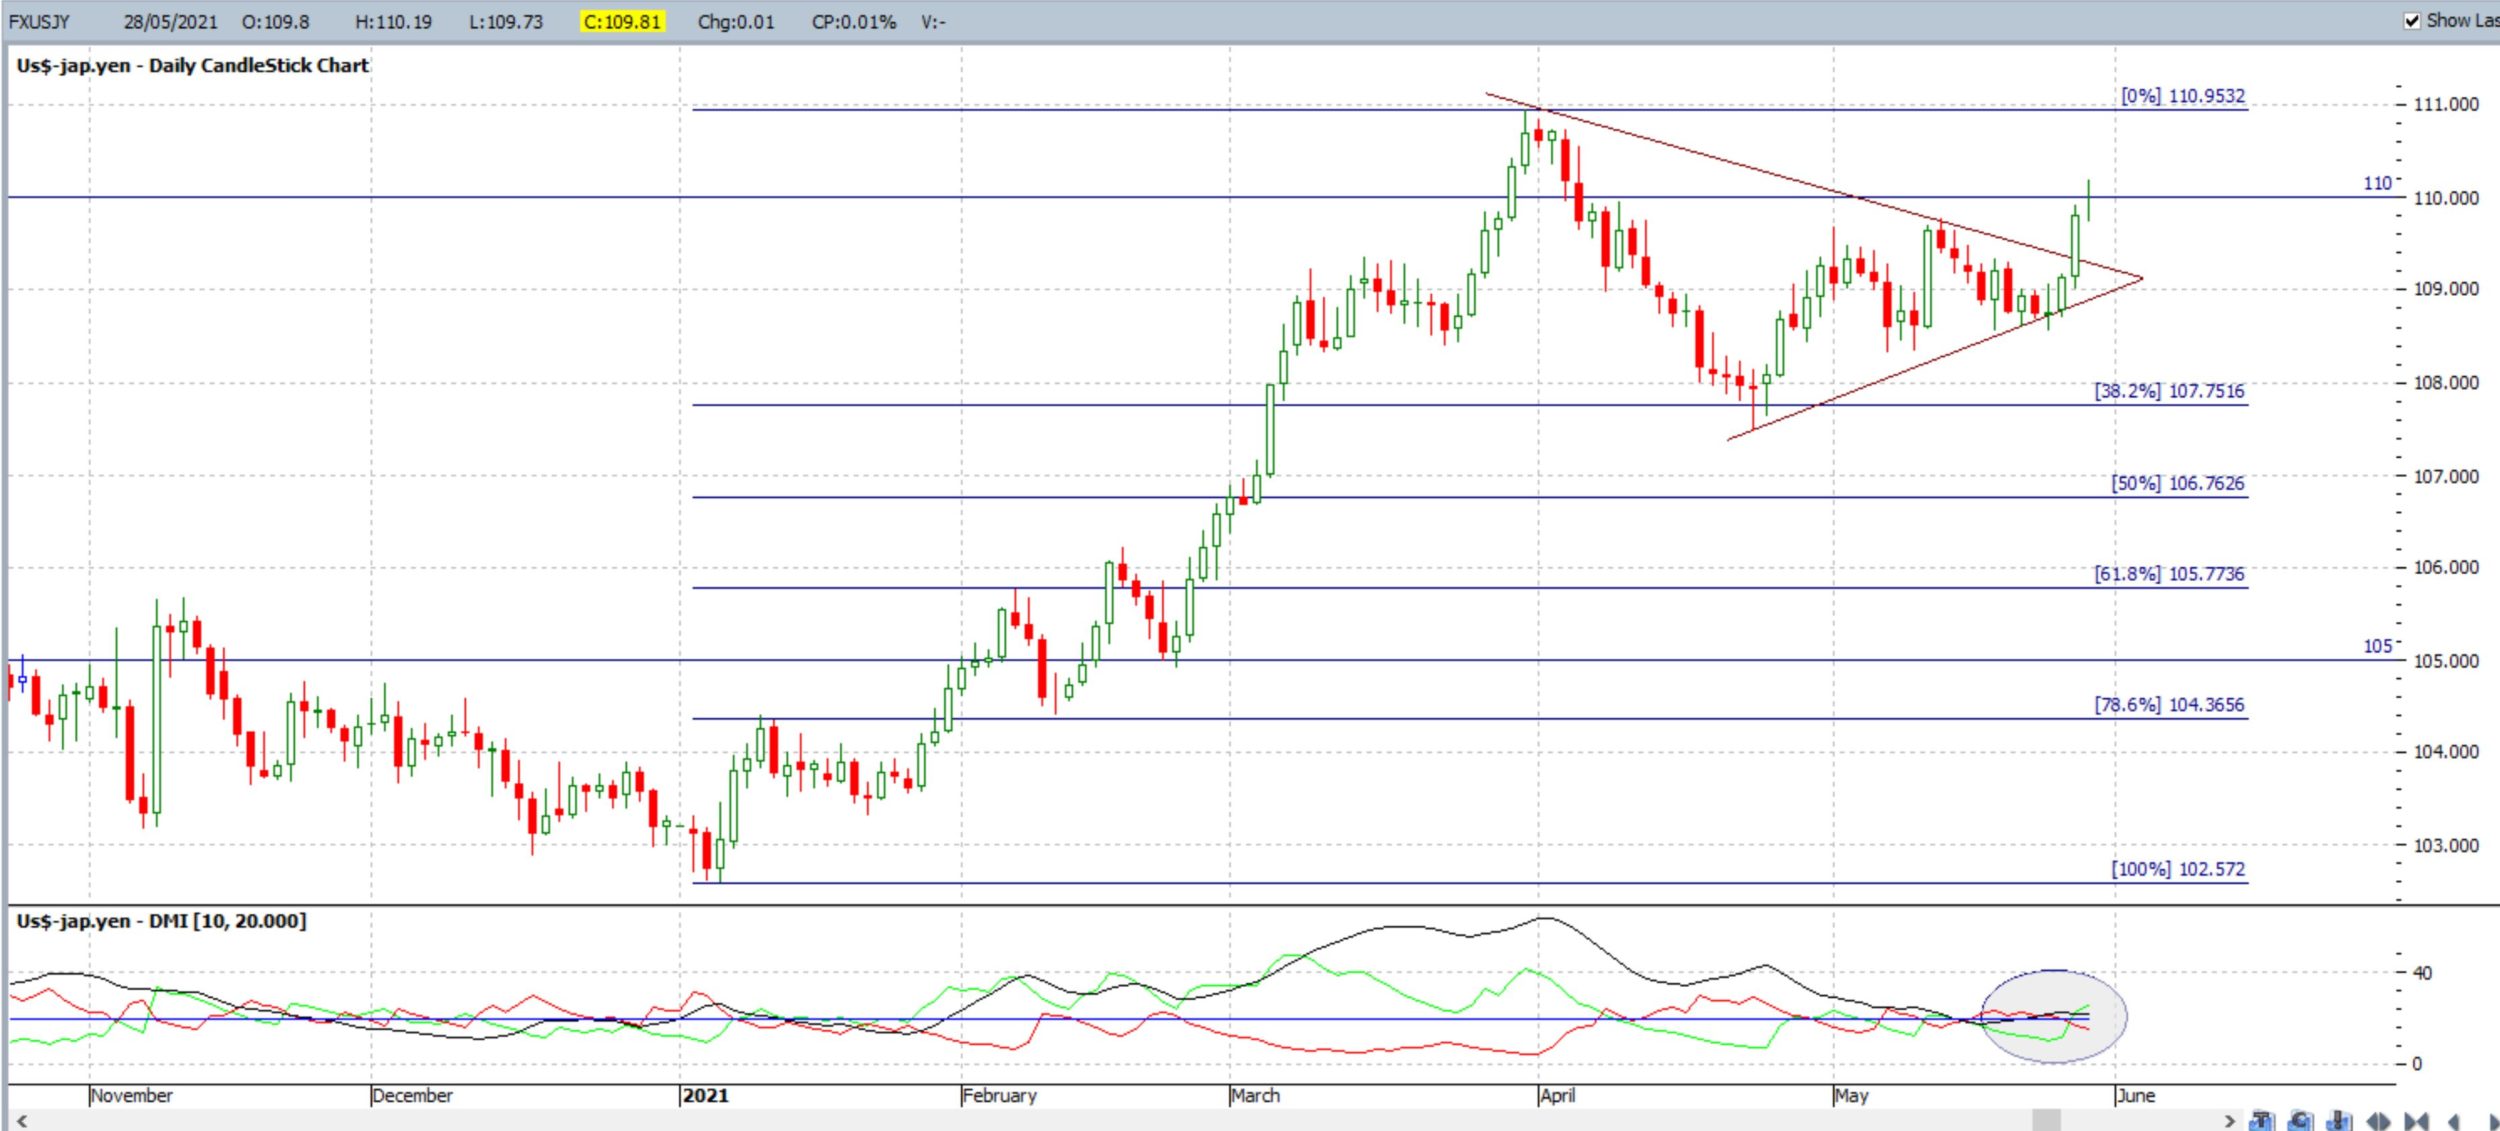2500x1131 pixels.
Task: Click the 110 horizontal line label
Action: pos(2377,184)
